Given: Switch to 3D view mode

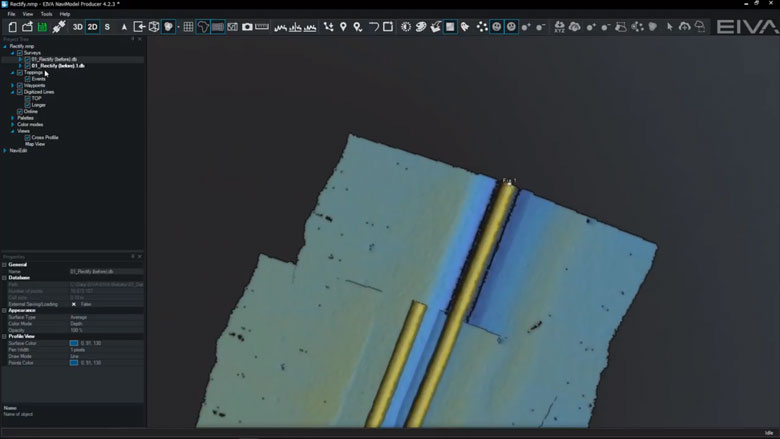Looking at the screenshot, I should click(x=78, y=27).
